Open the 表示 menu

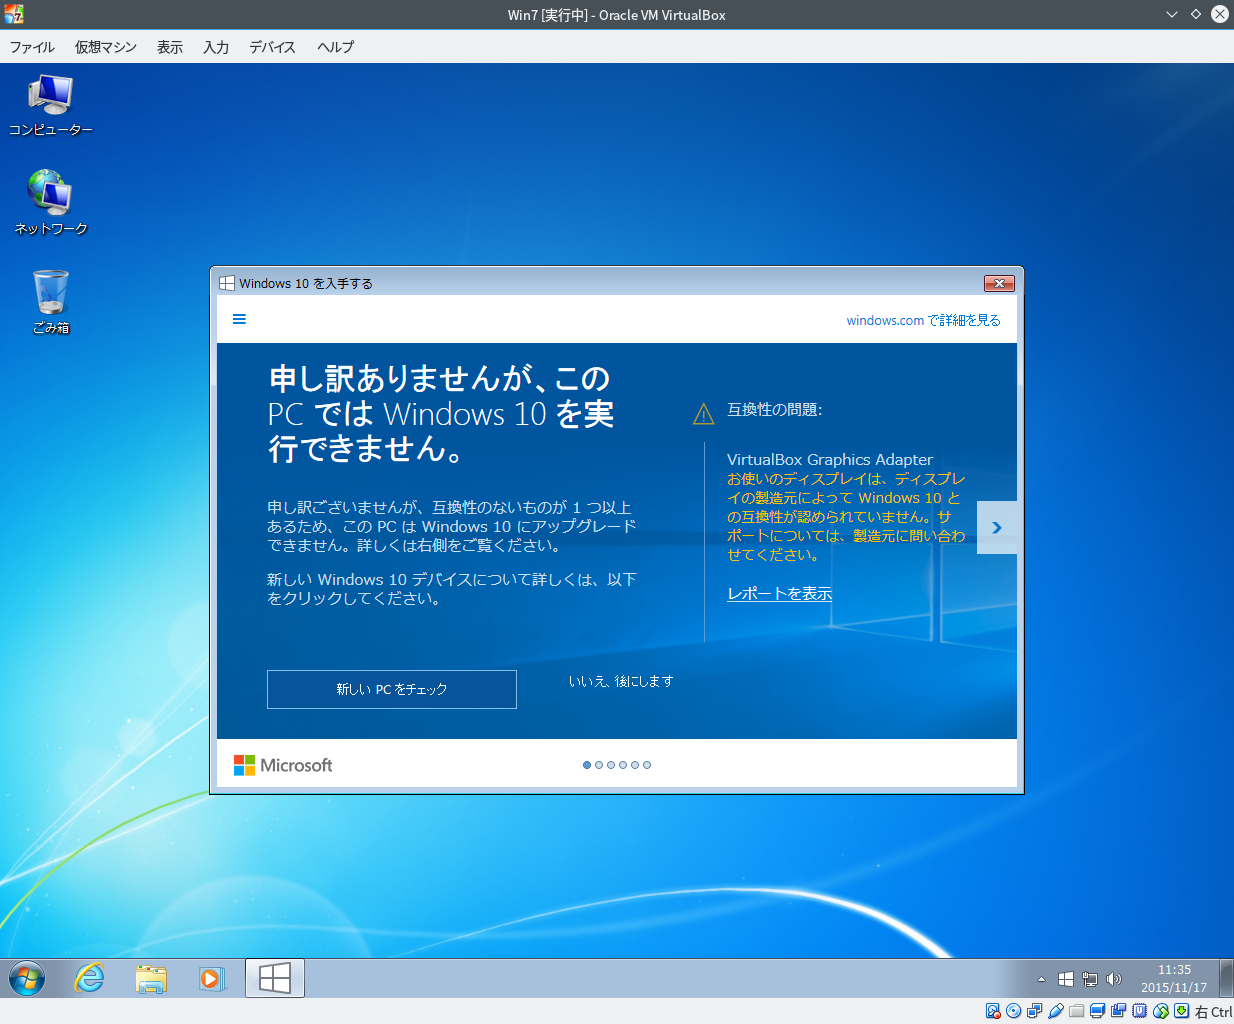tap(169, 47)
